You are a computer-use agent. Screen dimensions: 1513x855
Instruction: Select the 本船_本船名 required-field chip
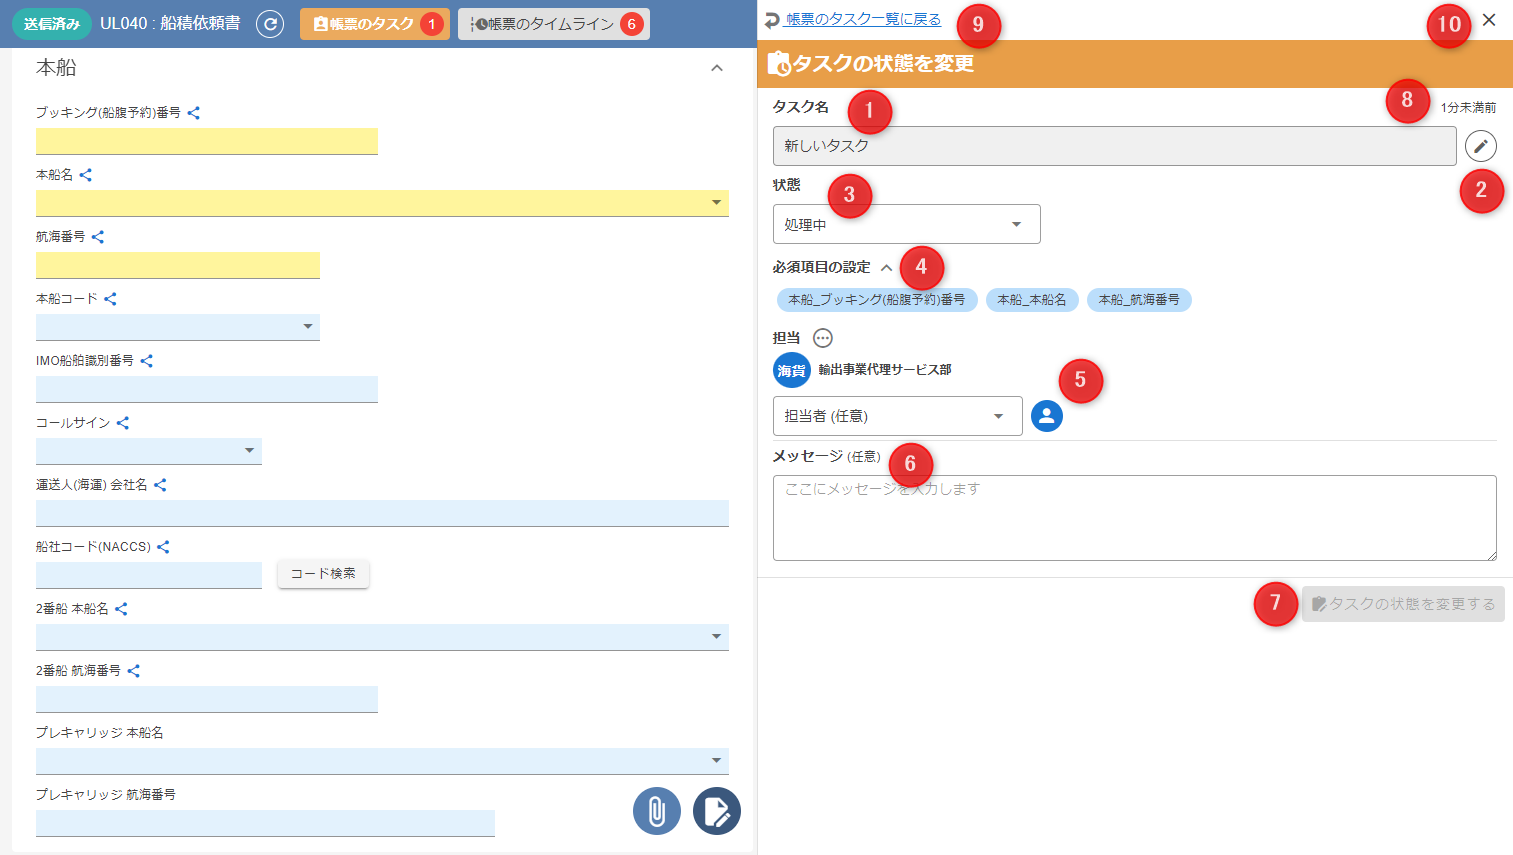point(1031,300)
